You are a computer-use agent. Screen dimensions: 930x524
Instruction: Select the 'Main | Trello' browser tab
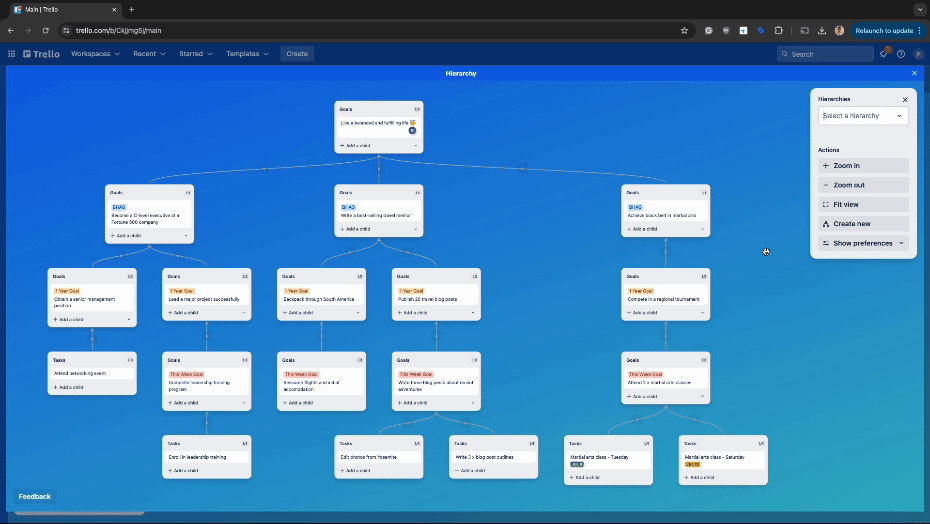(65, 9)
